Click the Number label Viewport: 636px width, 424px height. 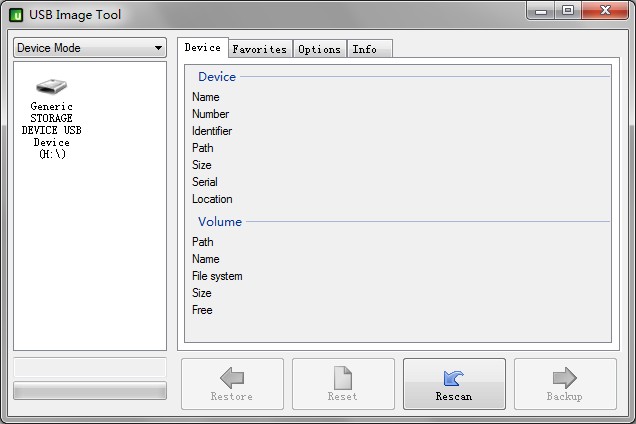click(210, 114)
